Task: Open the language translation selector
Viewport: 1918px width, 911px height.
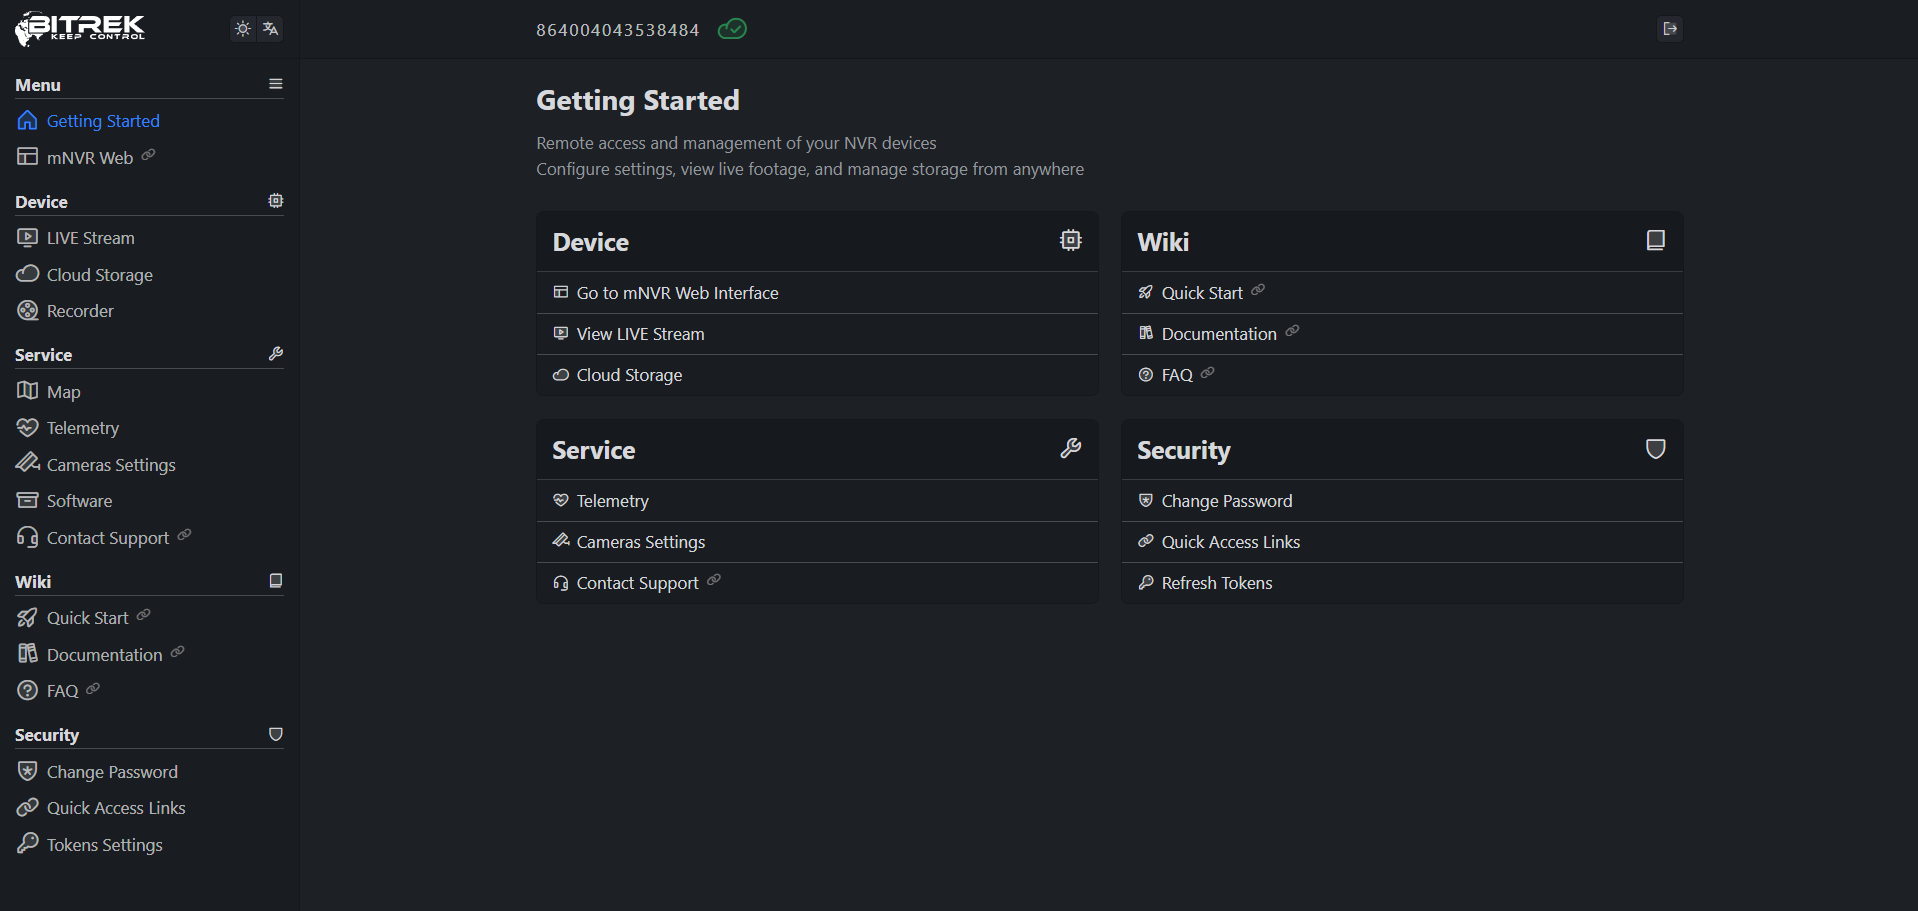Action: (270, 29)
